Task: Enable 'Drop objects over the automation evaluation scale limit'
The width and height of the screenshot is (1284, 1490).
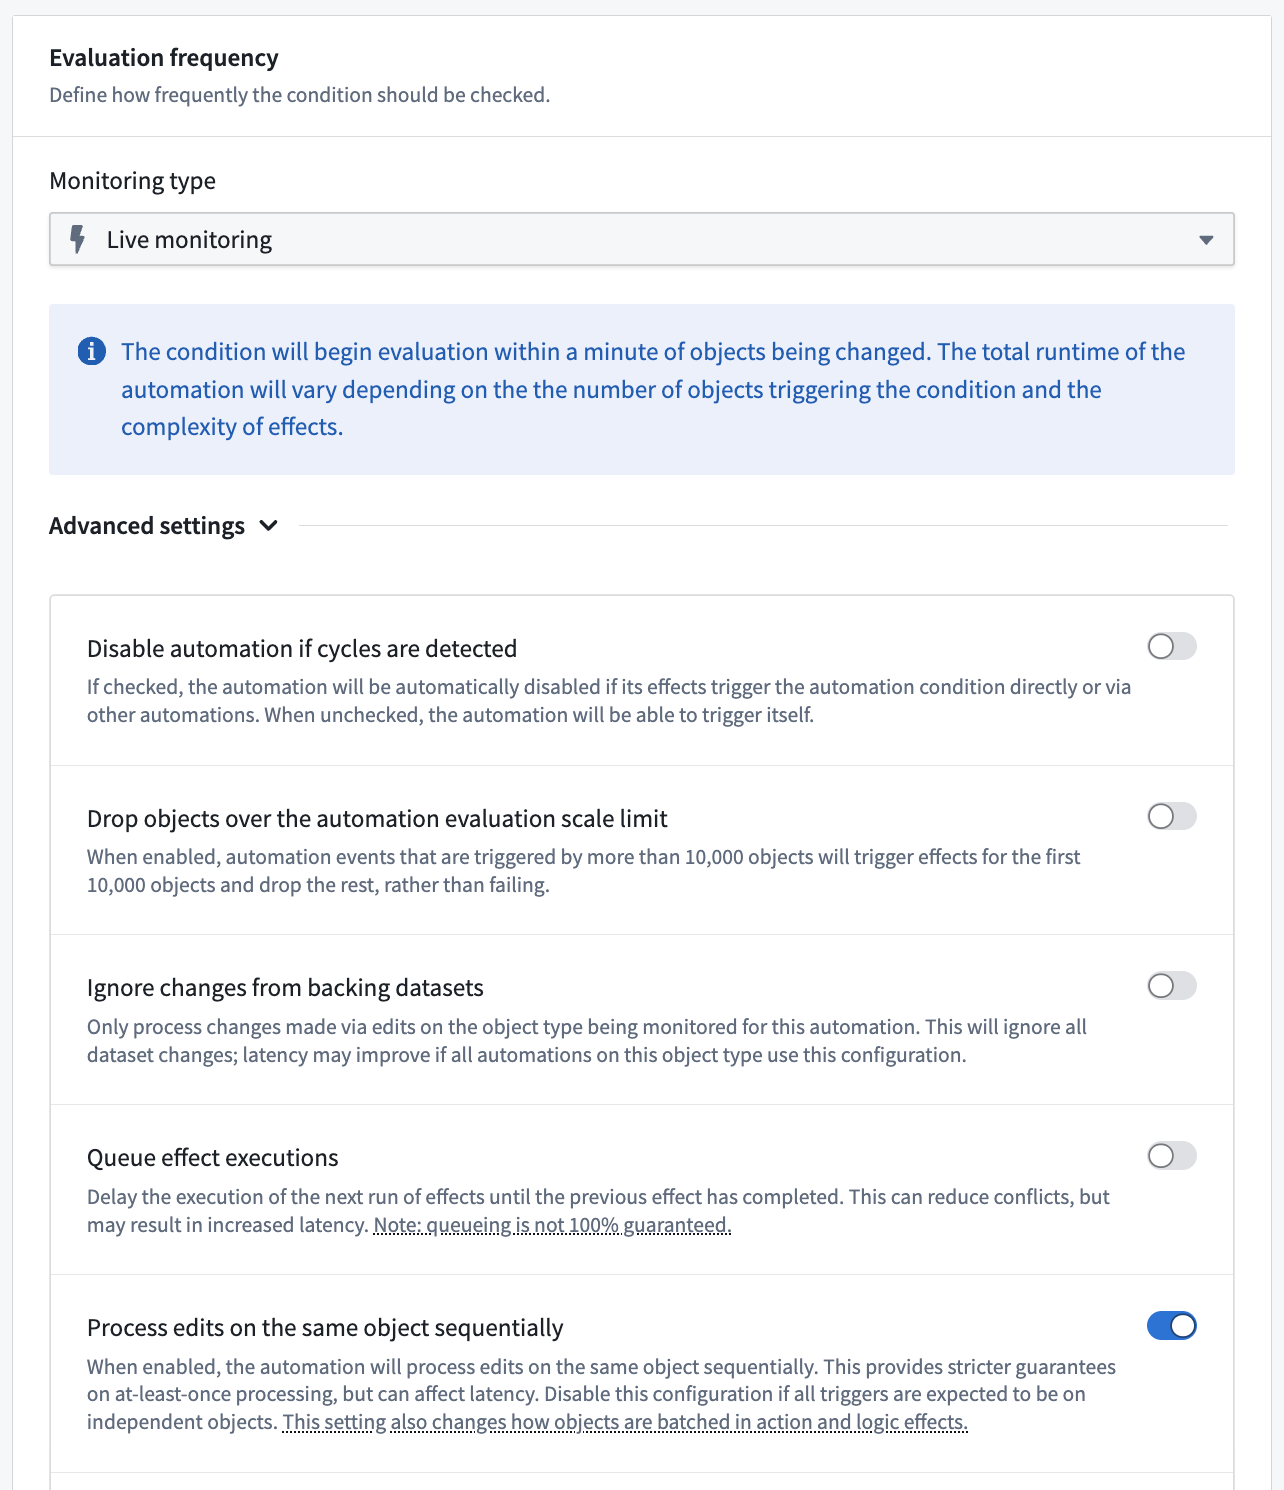Action: (1172, 816)
